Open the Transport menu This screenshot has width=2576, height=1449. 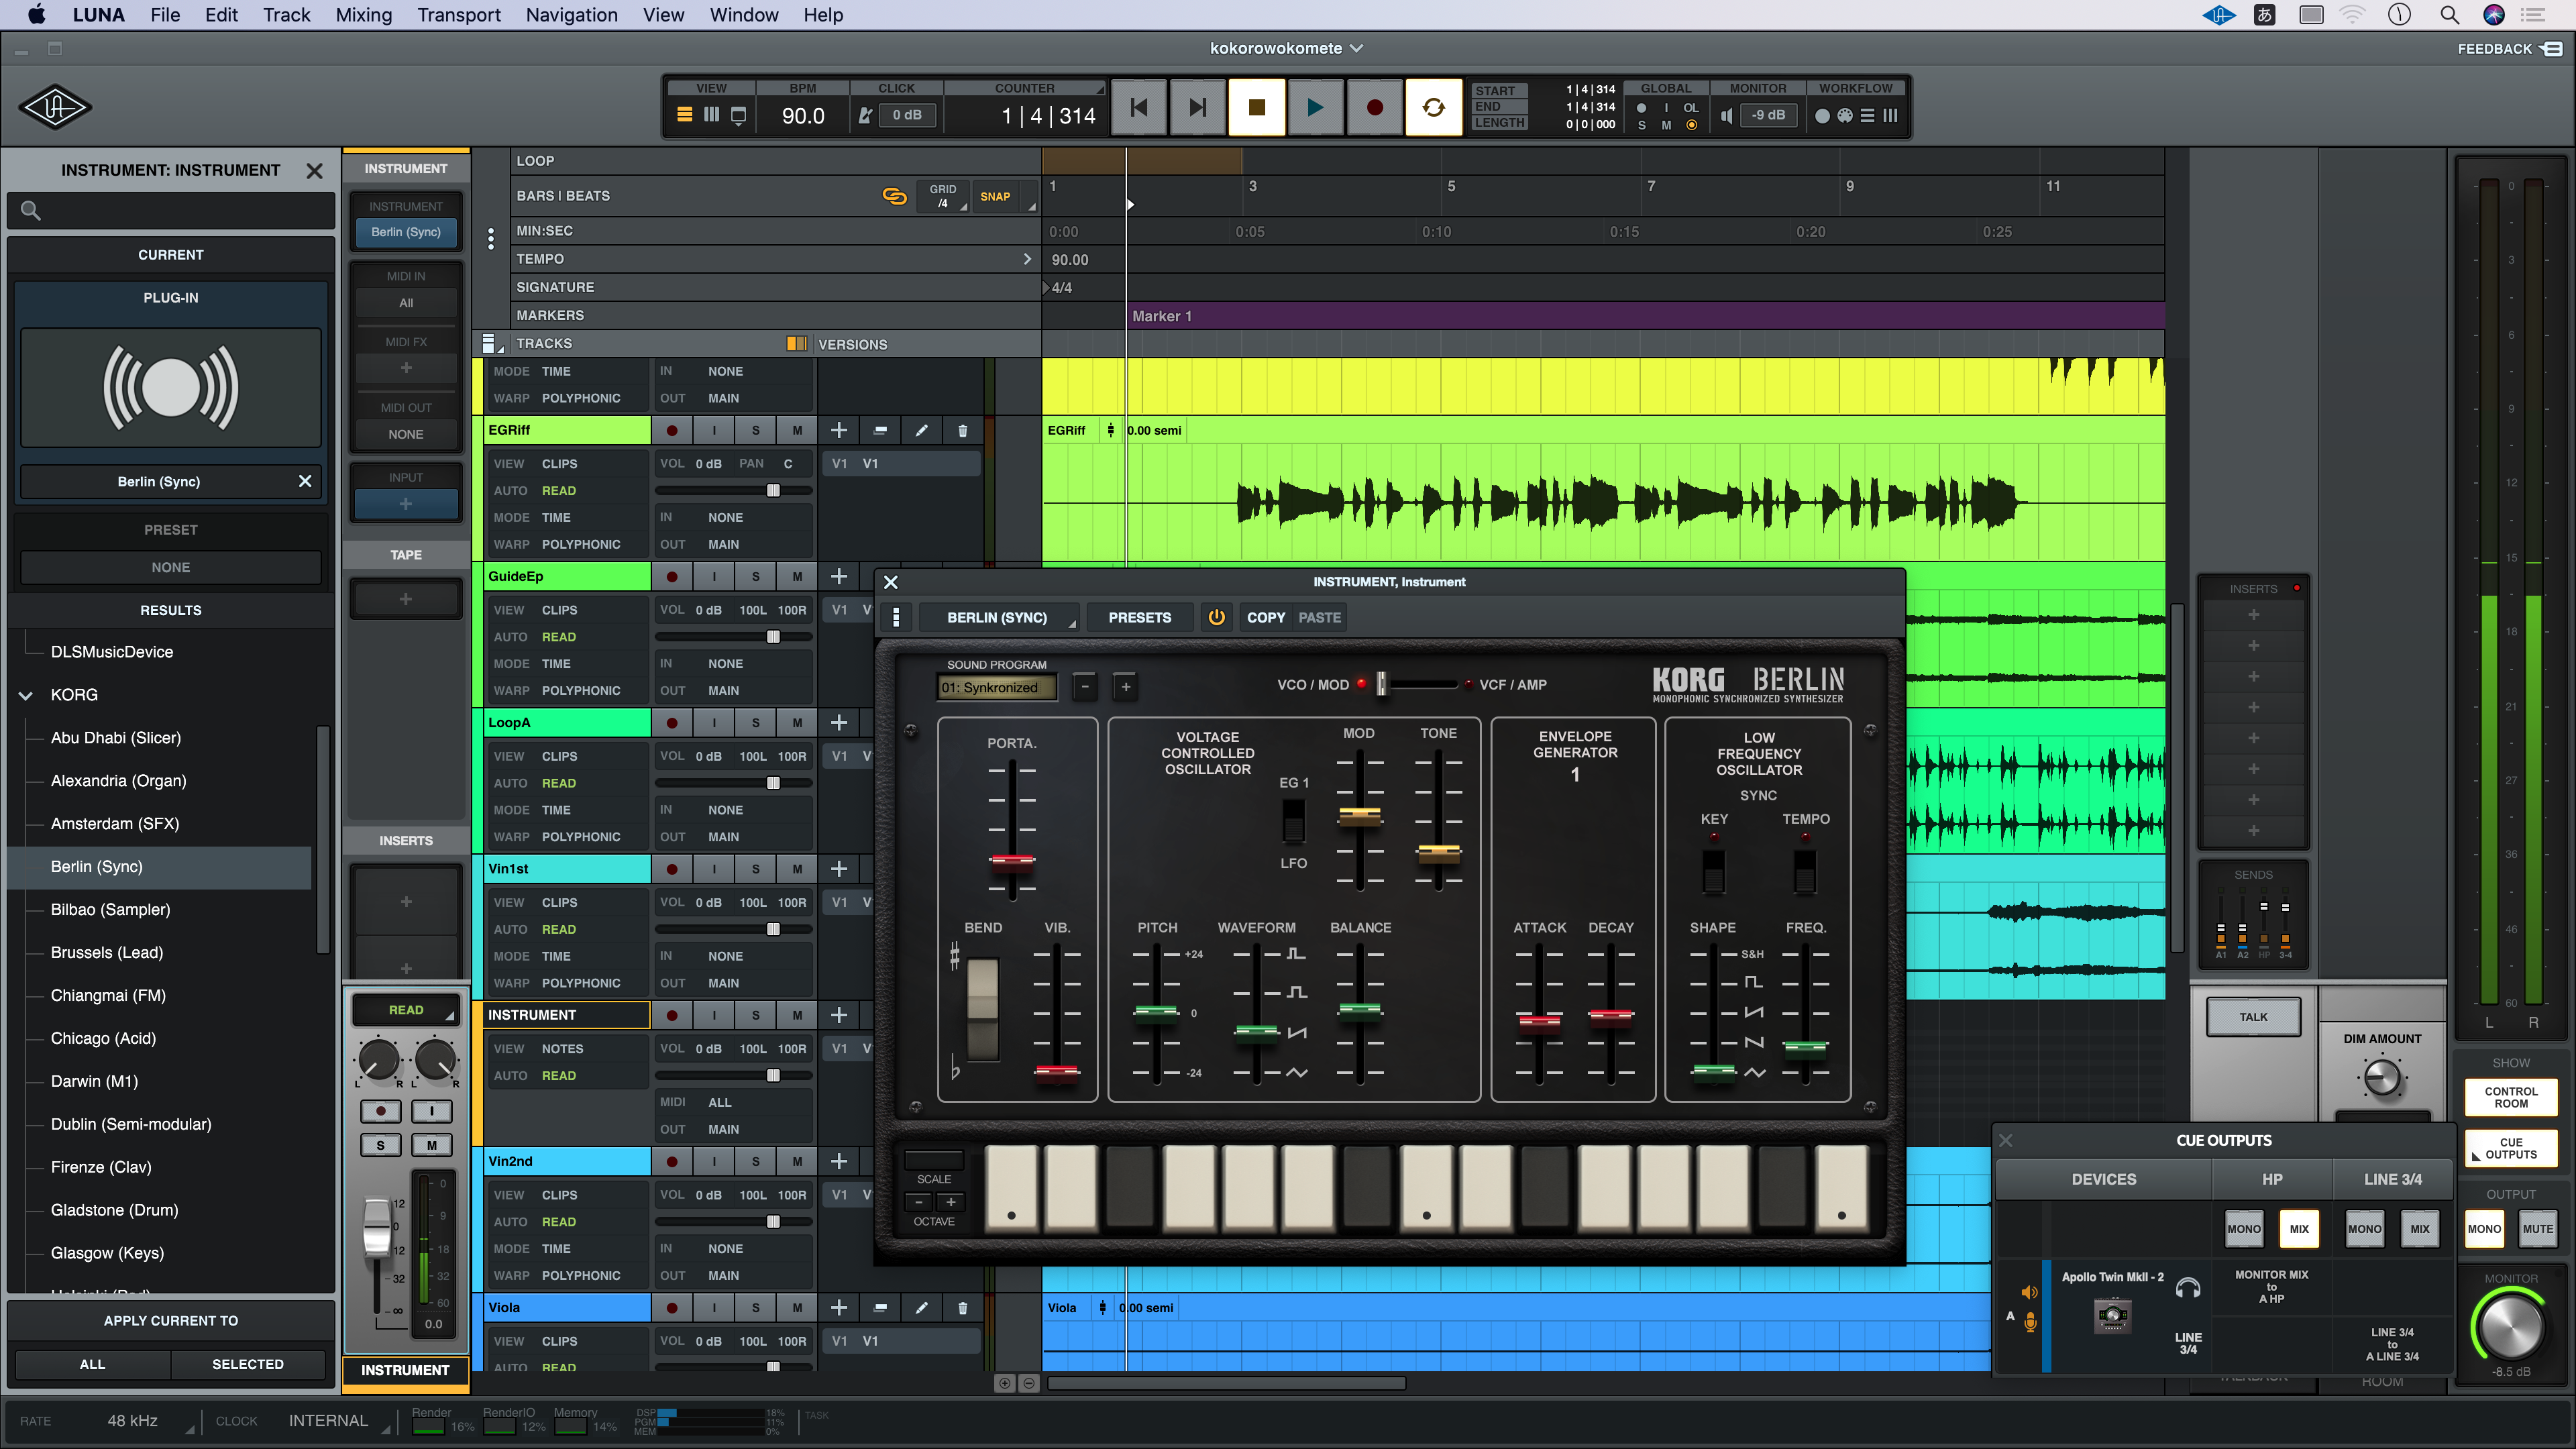[x=459, y=15]
